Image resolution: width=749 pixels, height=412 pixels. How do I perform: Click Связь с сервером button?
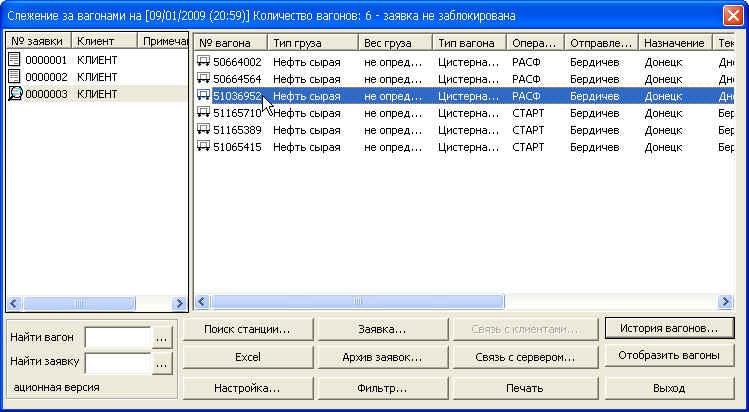point(525,357)
